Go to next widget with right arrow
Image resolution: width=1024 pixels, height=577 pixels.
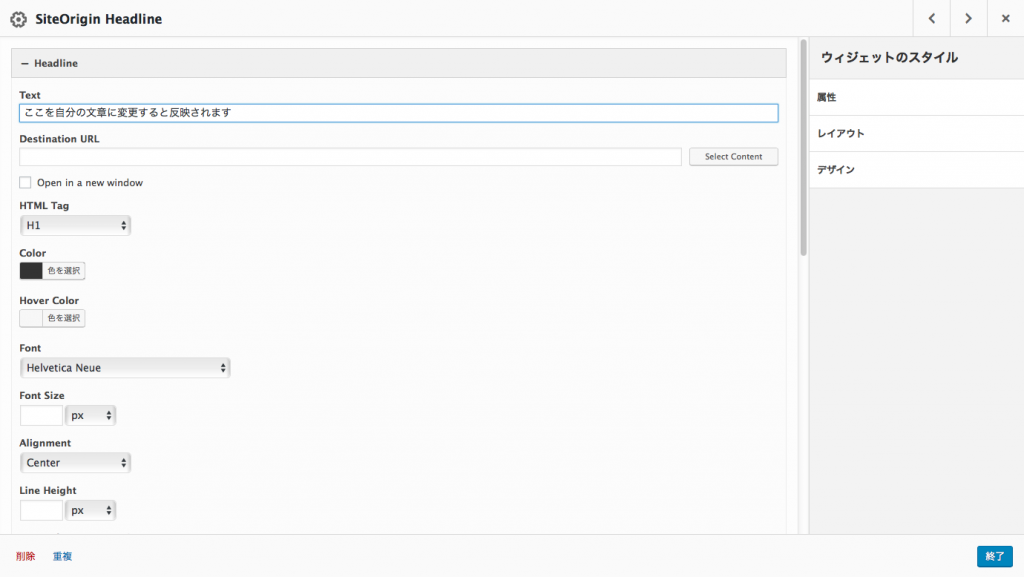[x=968, y=18]
